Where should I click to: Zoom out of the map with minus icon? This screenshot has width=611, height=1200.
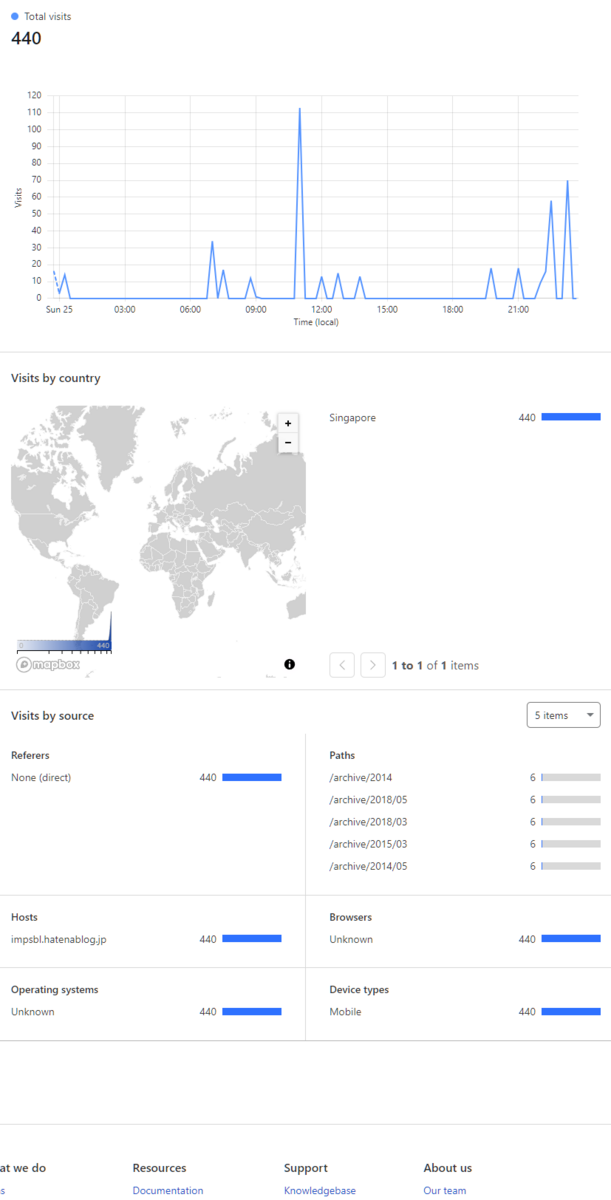coord(288,442)
